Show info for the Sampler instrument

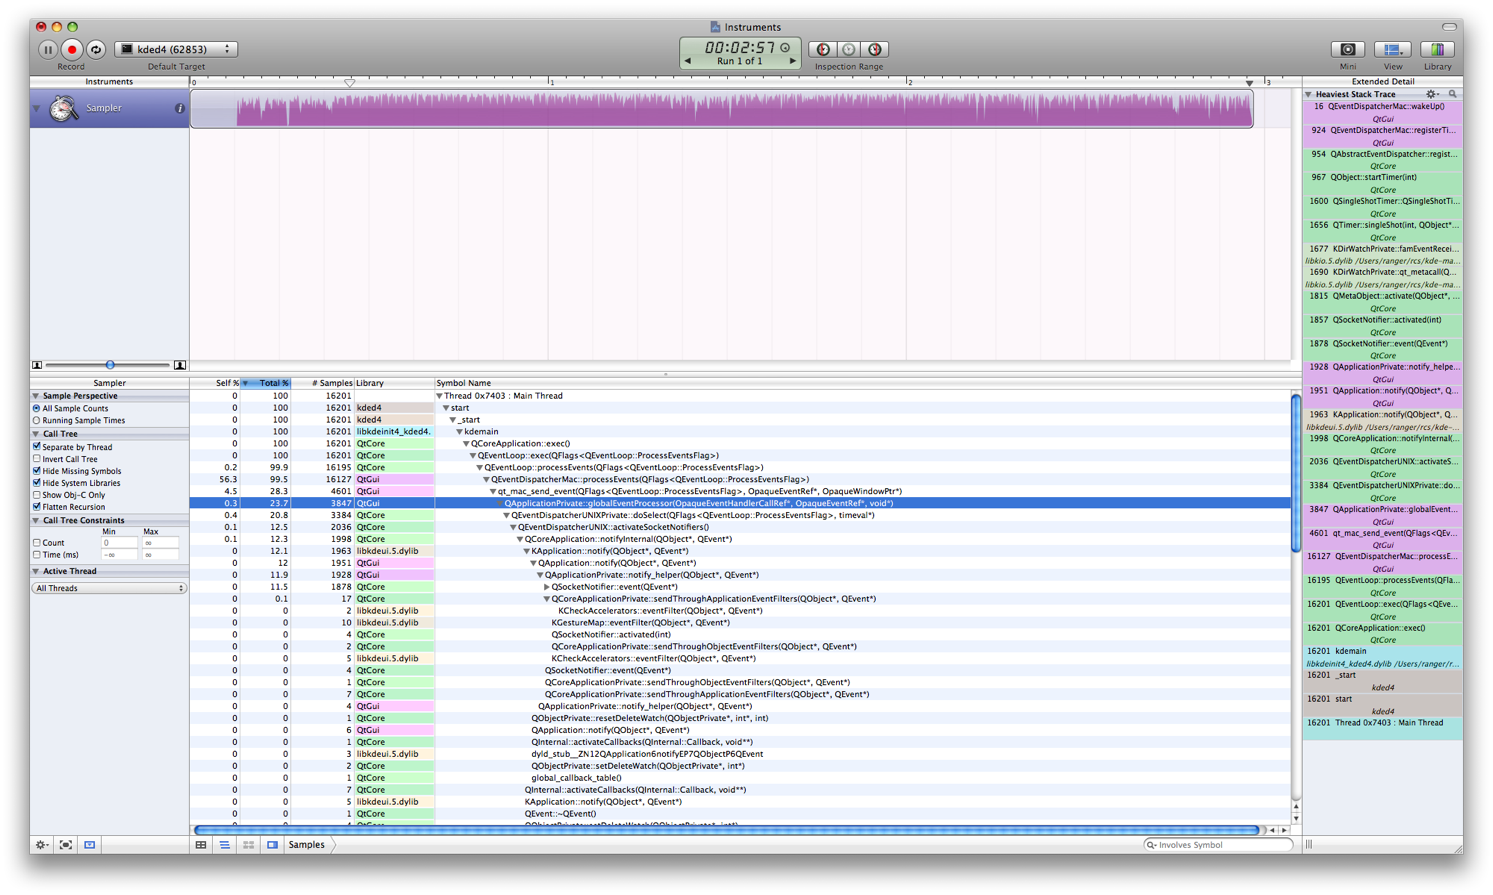pyautogui.click(x=180, y=108)
